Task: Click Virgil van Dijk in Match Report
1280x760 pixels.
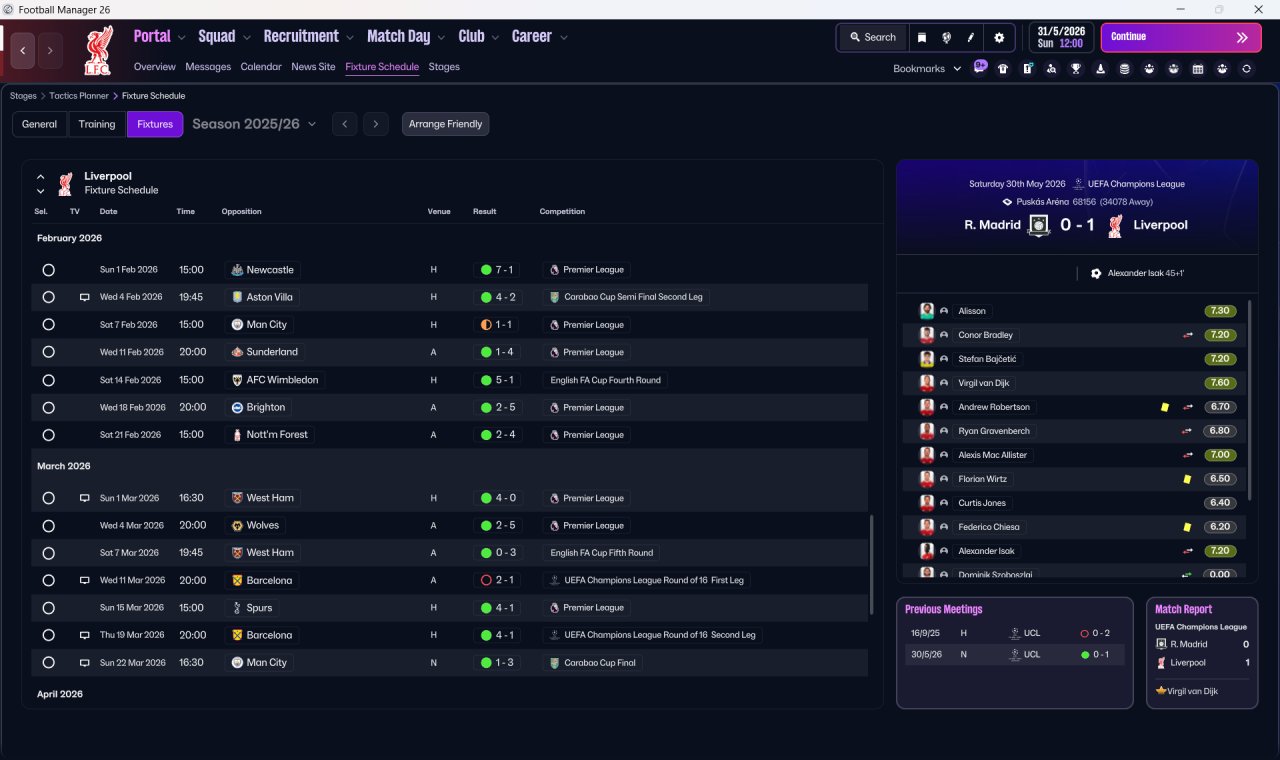Action: (x=1192, y=691)
